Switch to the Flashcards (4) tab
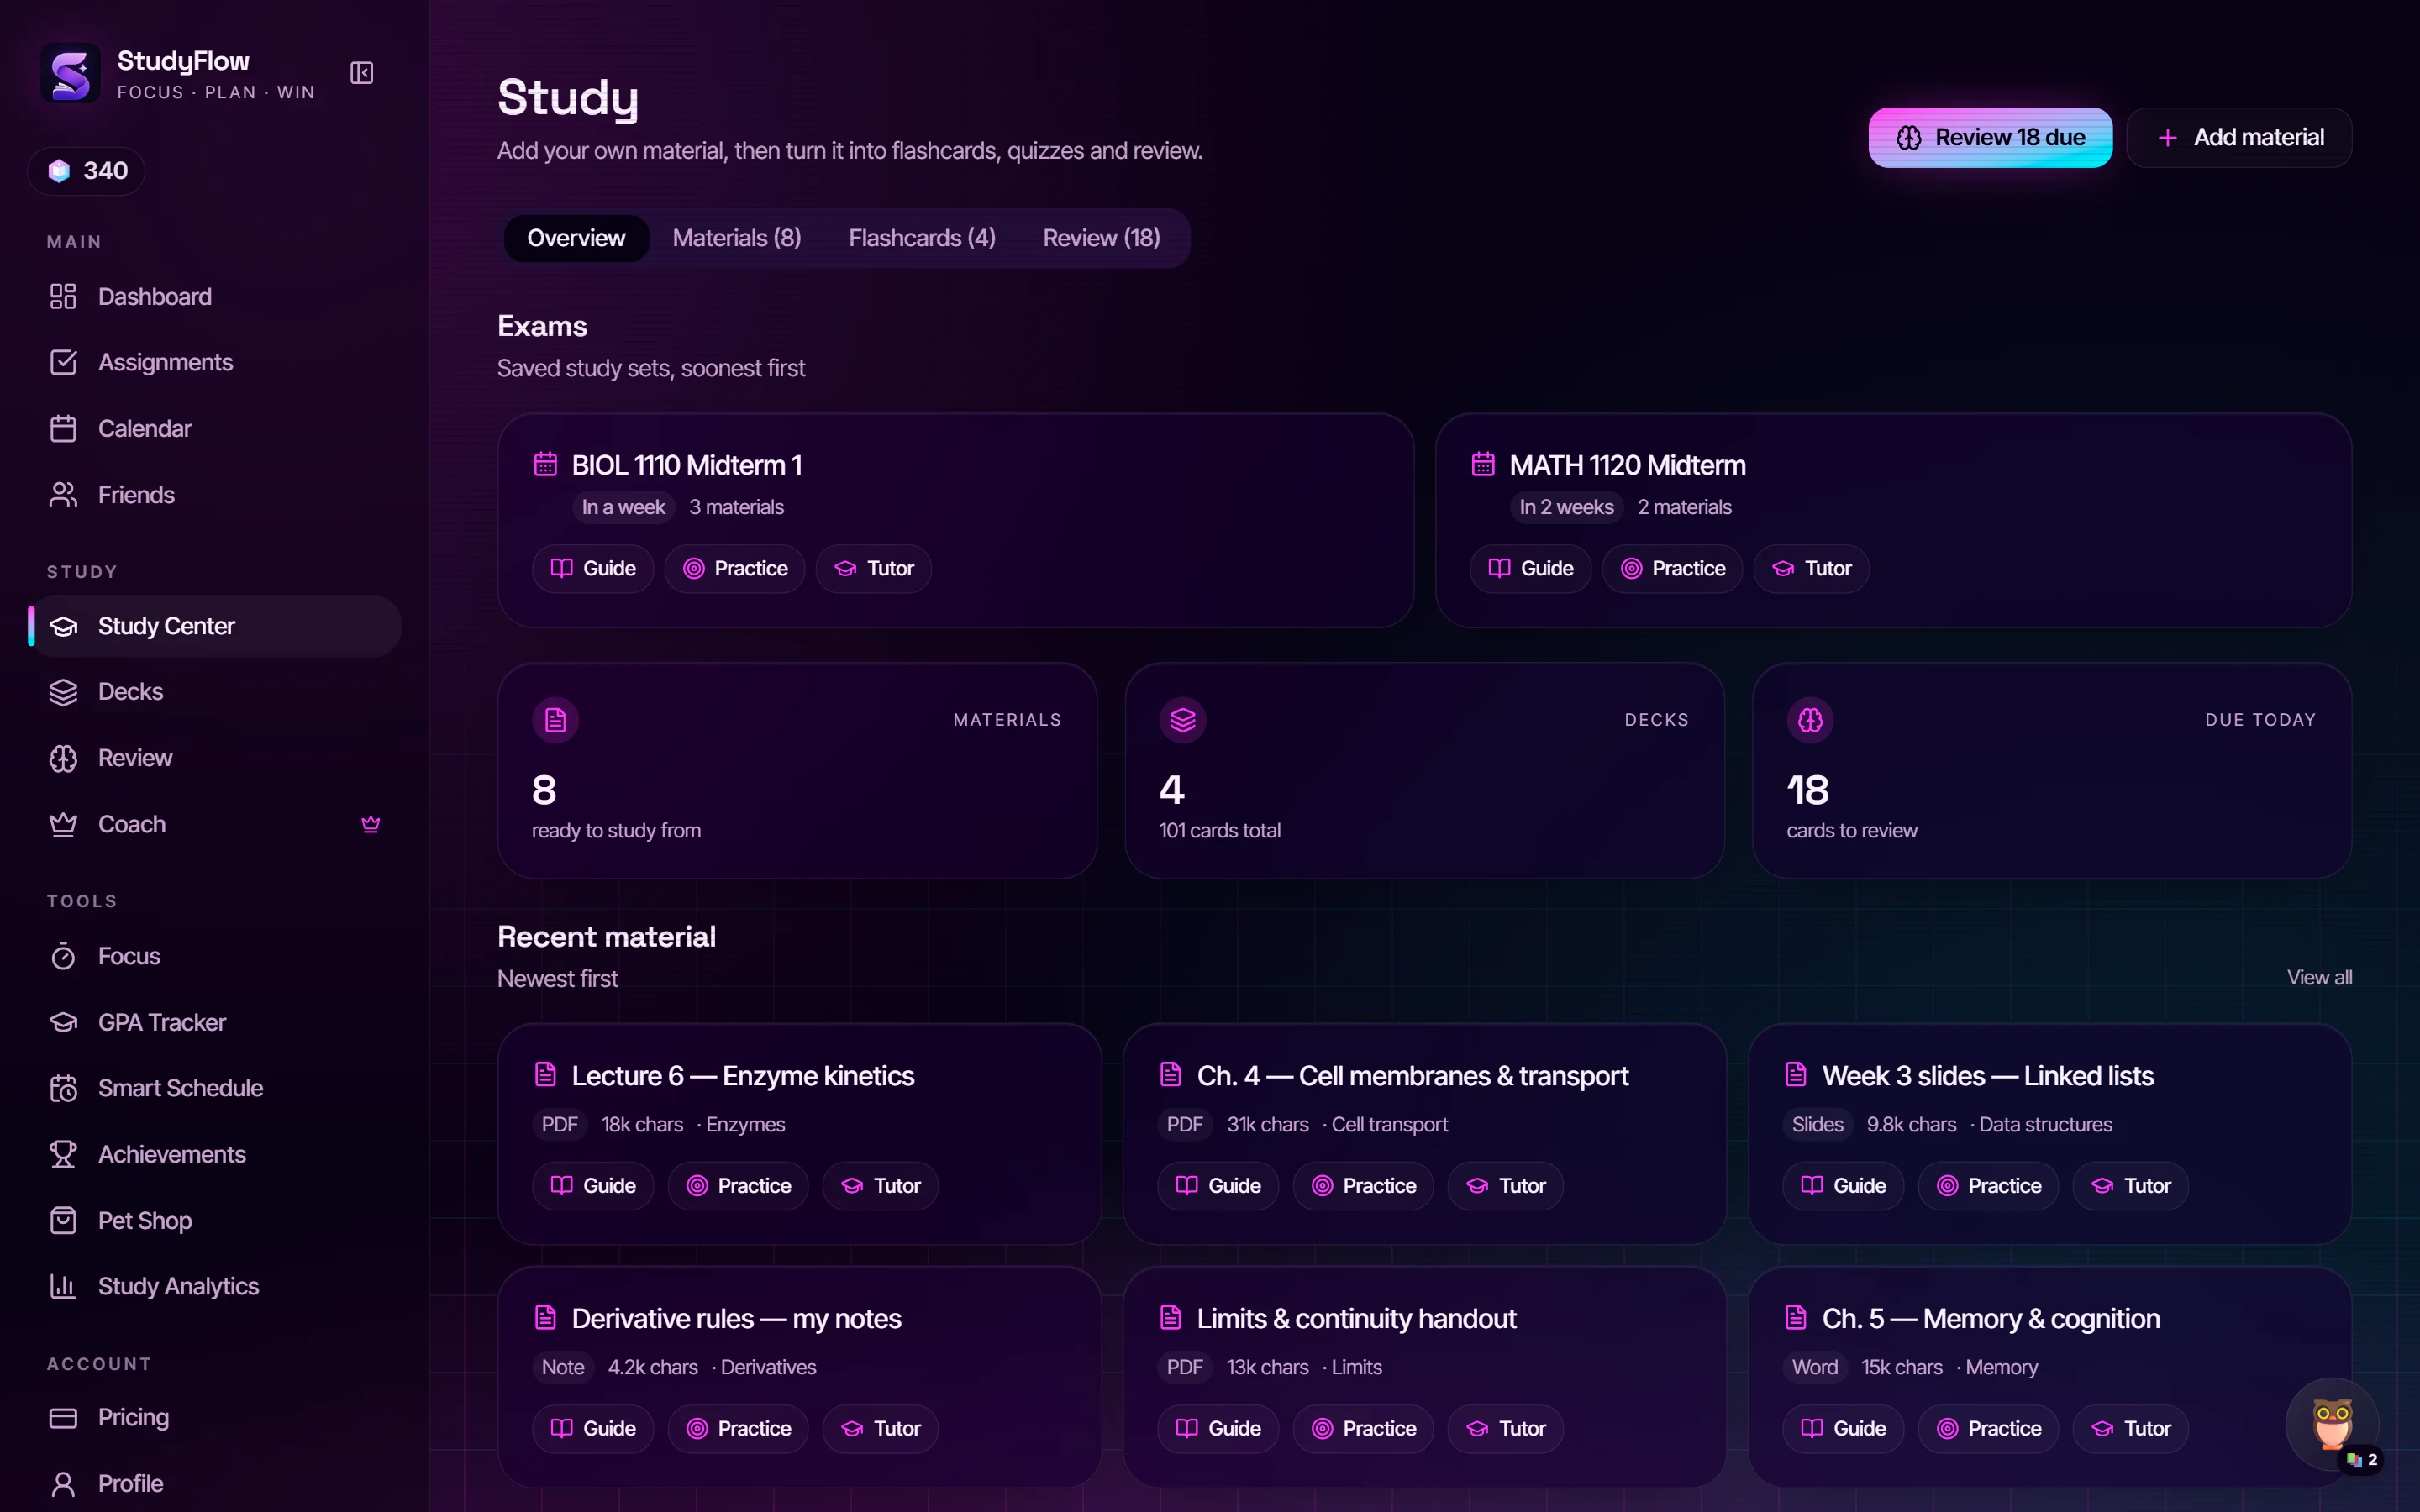Image resolution: width=2420 pixels, height=1512 pixels. (922, 238)
